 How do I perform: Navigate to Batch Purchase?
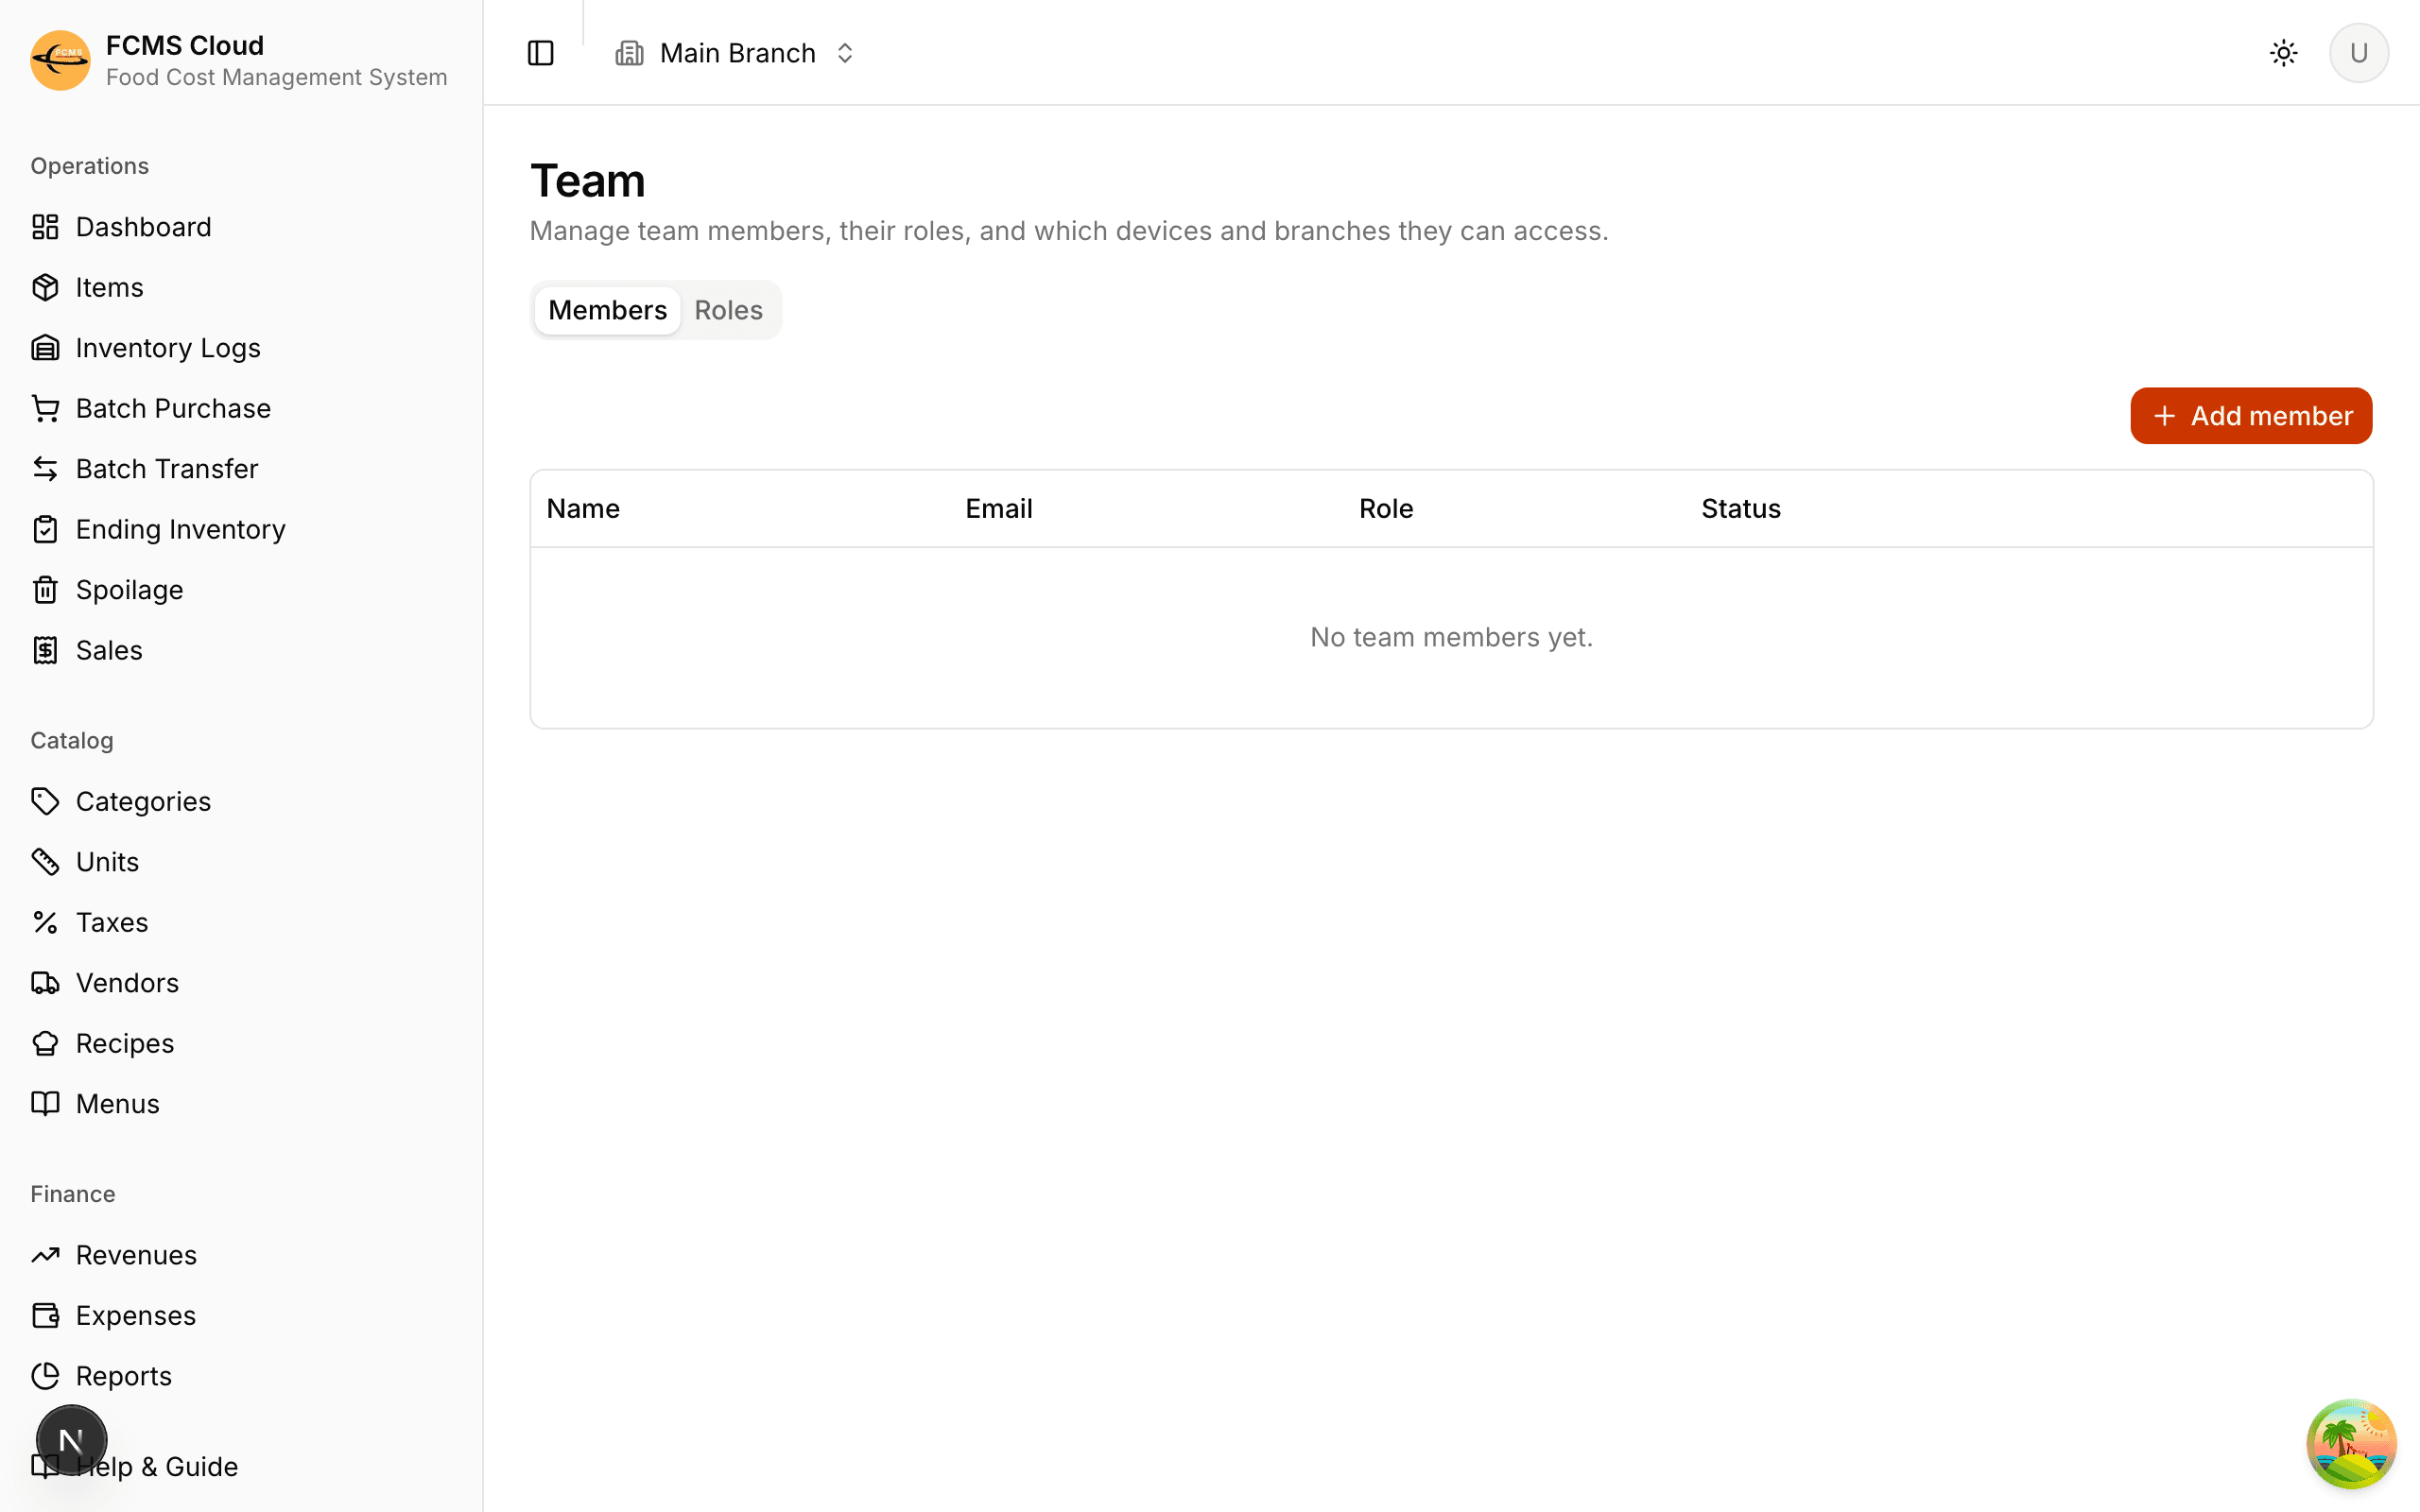[241, 408]
